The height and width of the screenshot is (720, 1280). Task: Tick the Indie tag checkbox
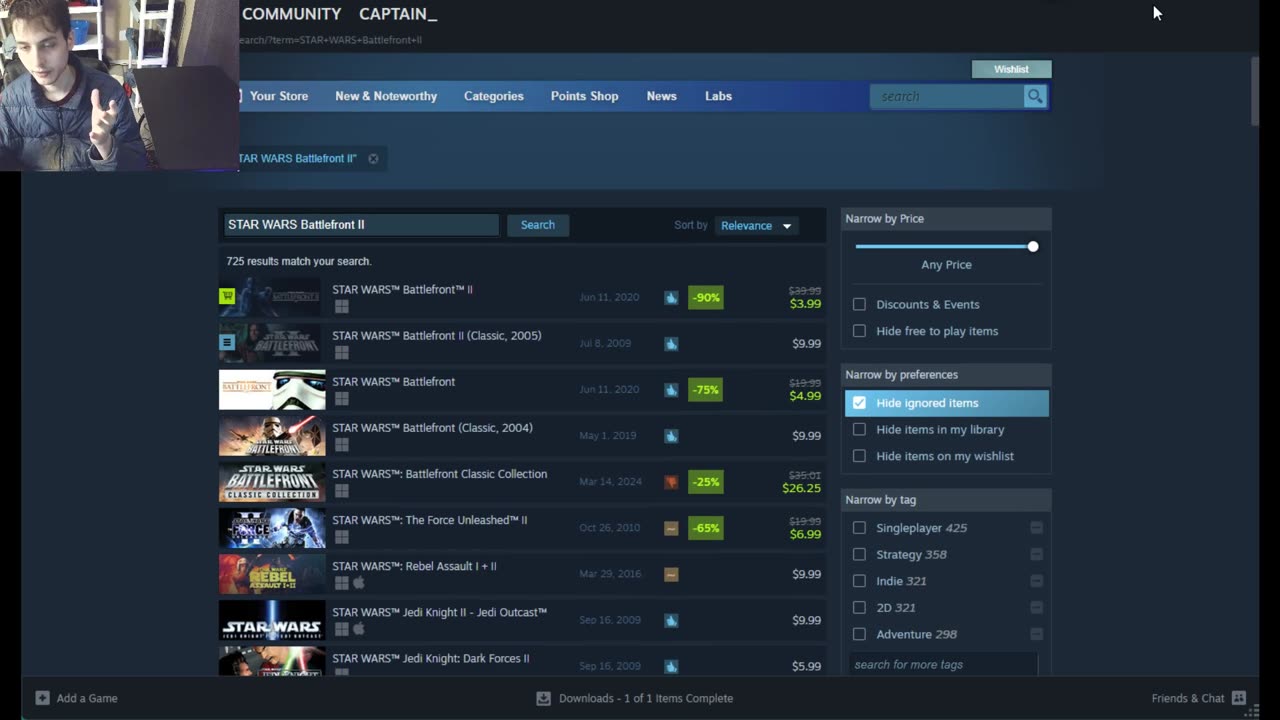pos(859,581)
